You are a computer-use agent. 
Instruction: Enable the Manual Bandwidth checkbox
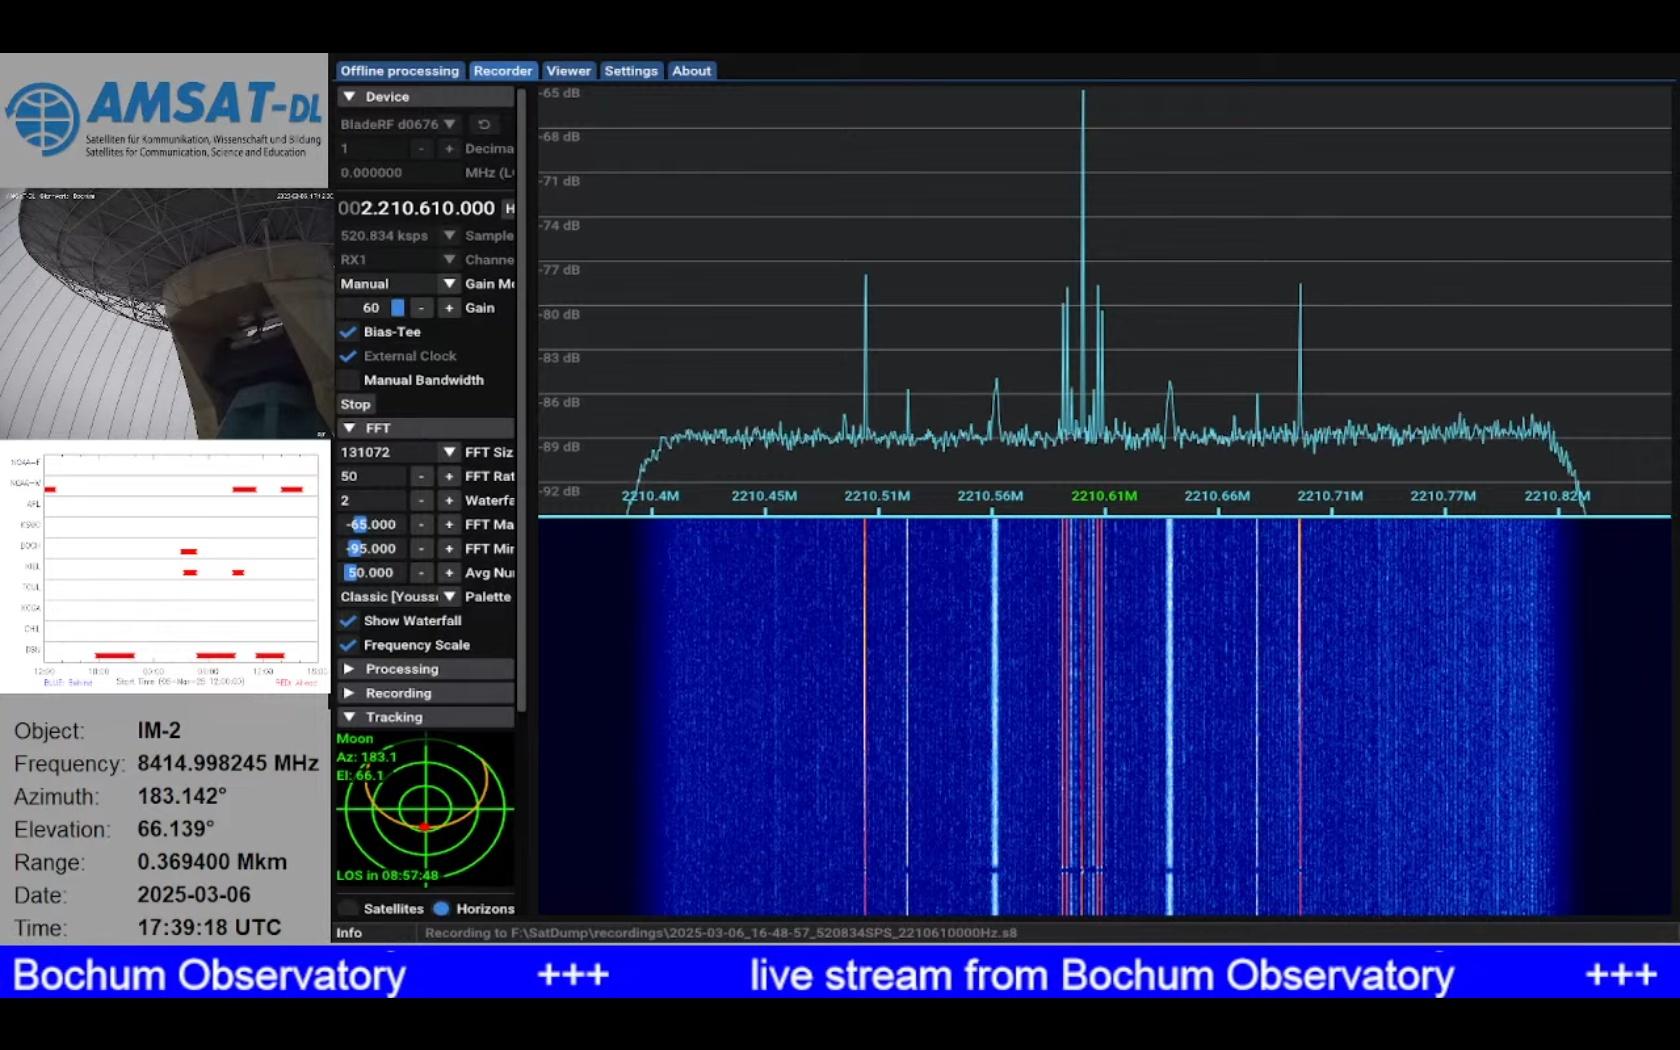(348, 380)
